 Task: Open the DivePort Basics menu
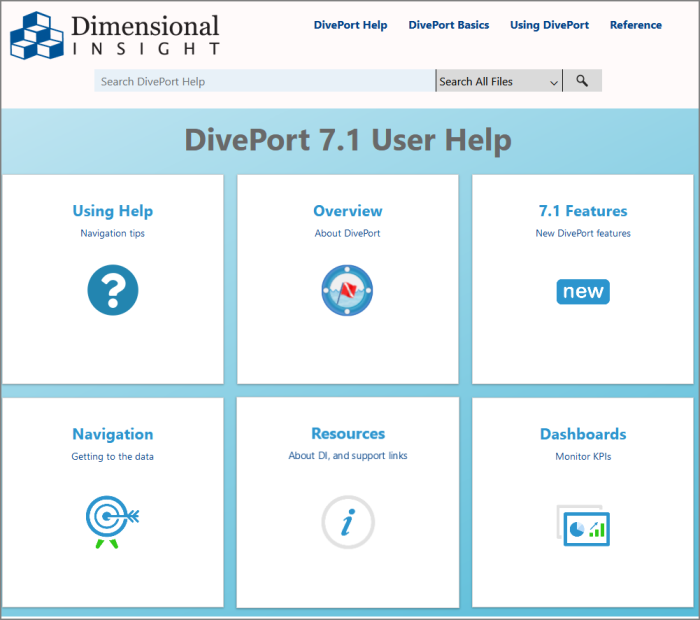(x=449, y=25)
